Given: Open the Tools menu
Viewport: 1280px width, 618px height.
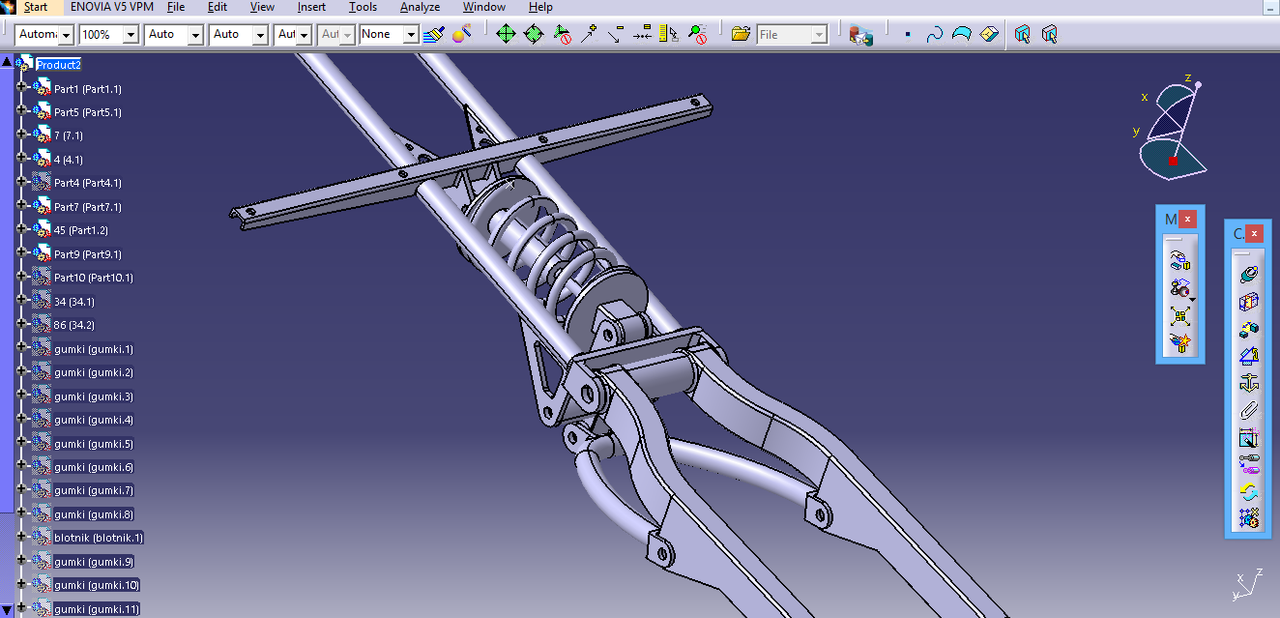Looking at the screenshot, I should pyautogui.click(x=363, y=7).
